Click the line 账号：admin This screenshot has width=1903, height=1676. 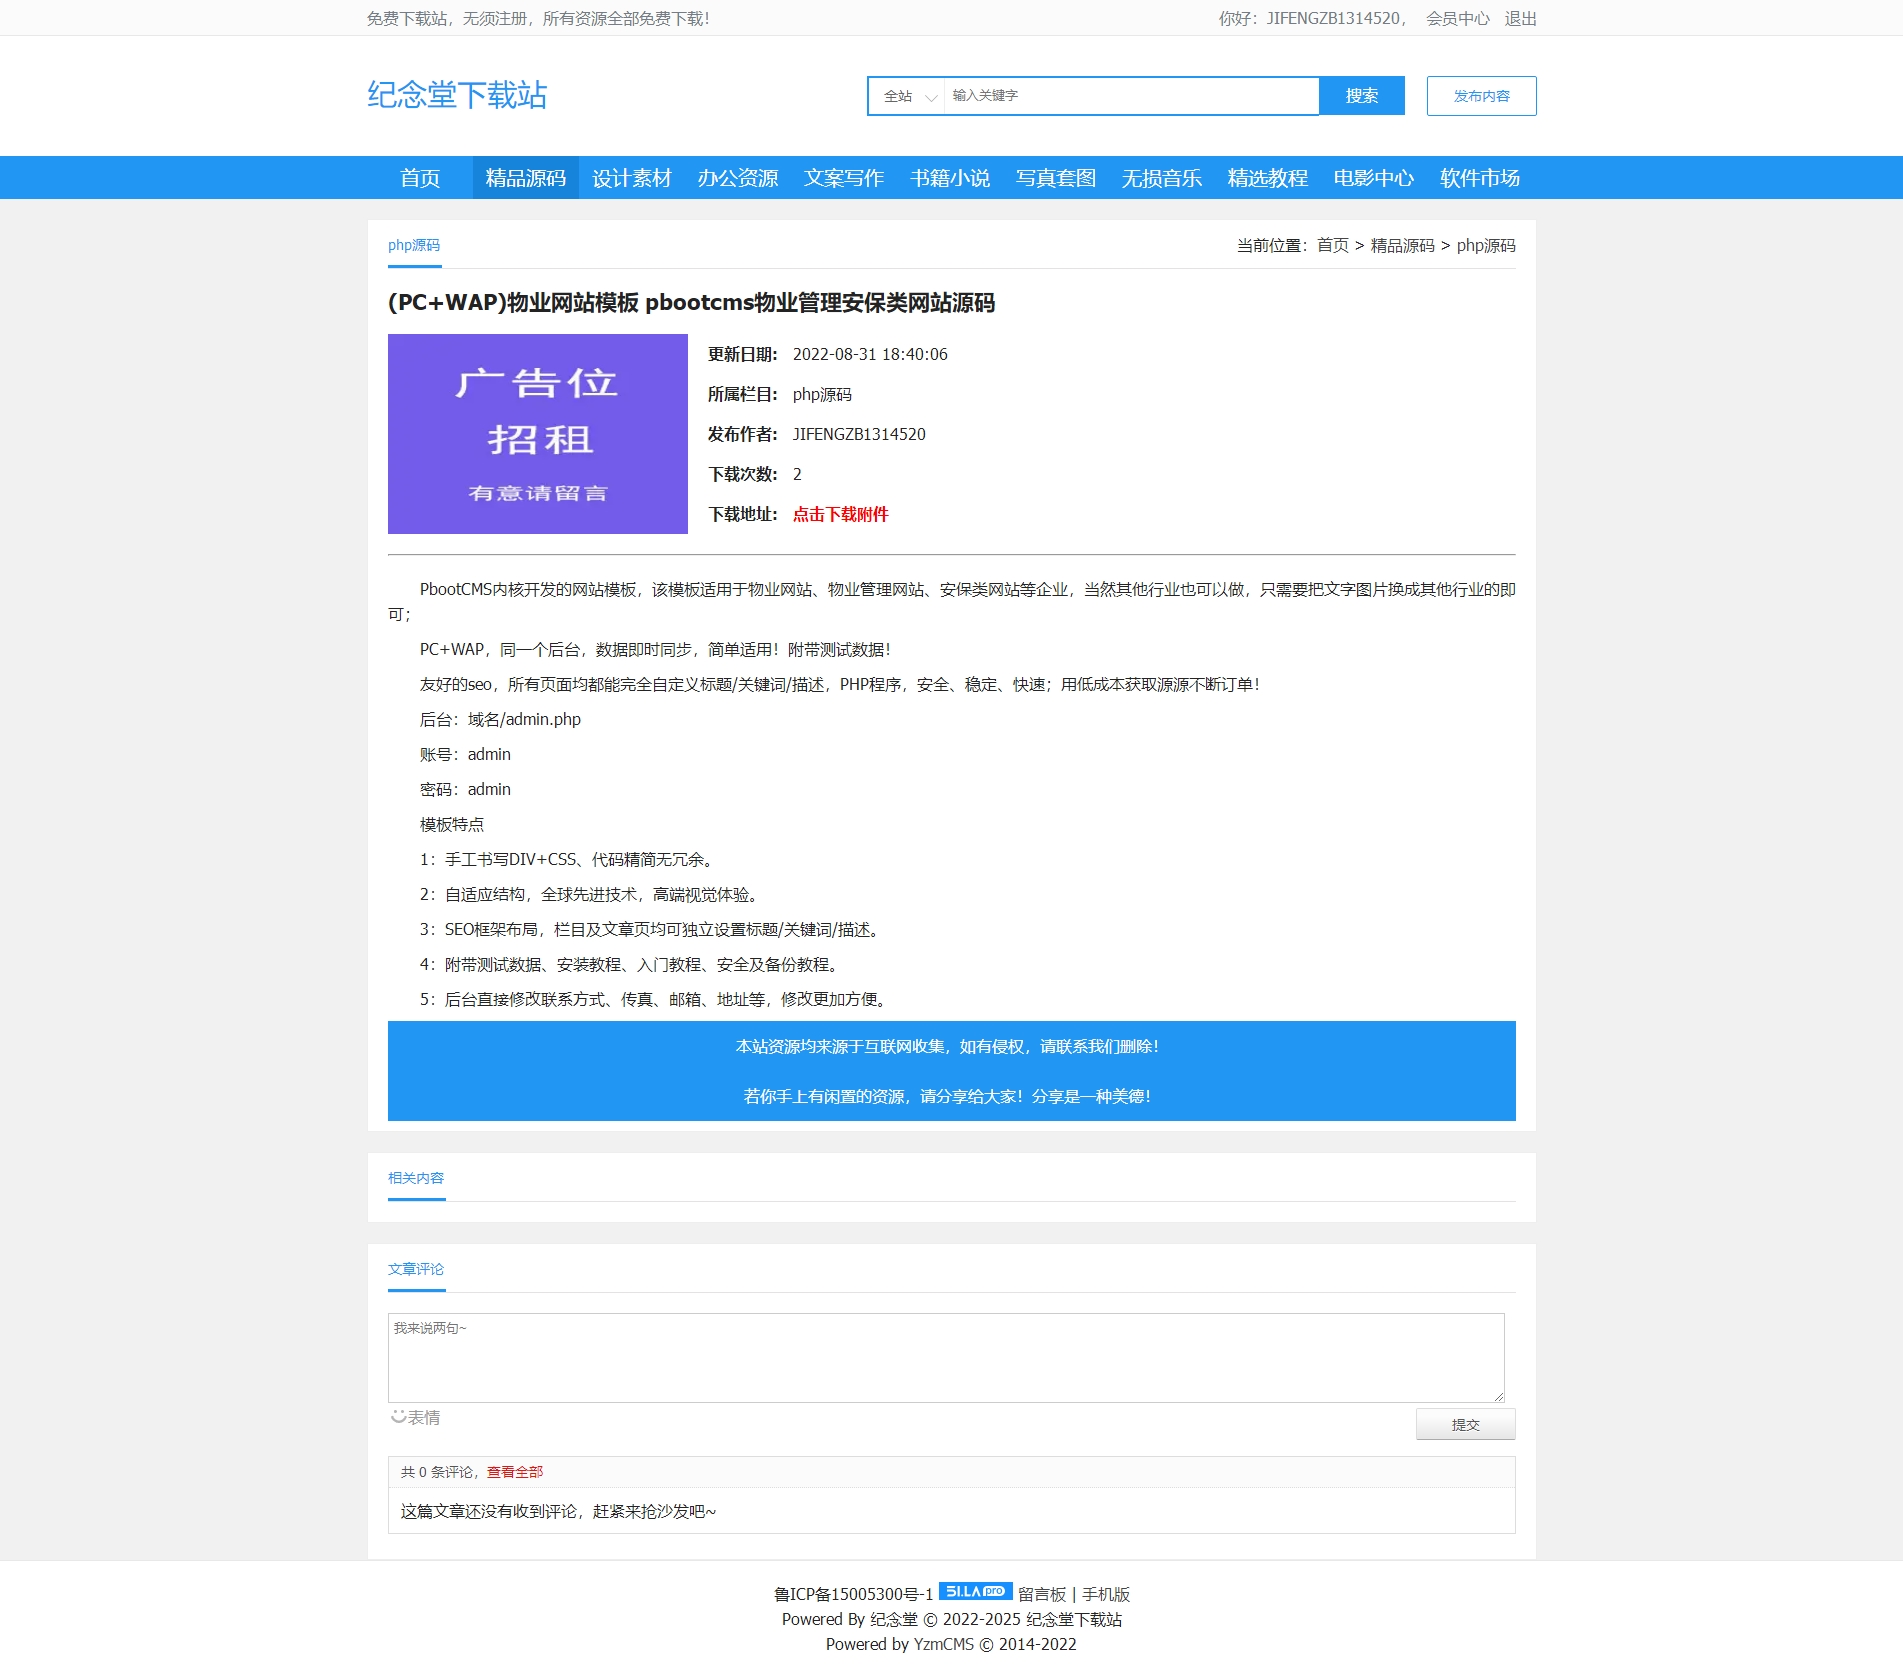465,754
